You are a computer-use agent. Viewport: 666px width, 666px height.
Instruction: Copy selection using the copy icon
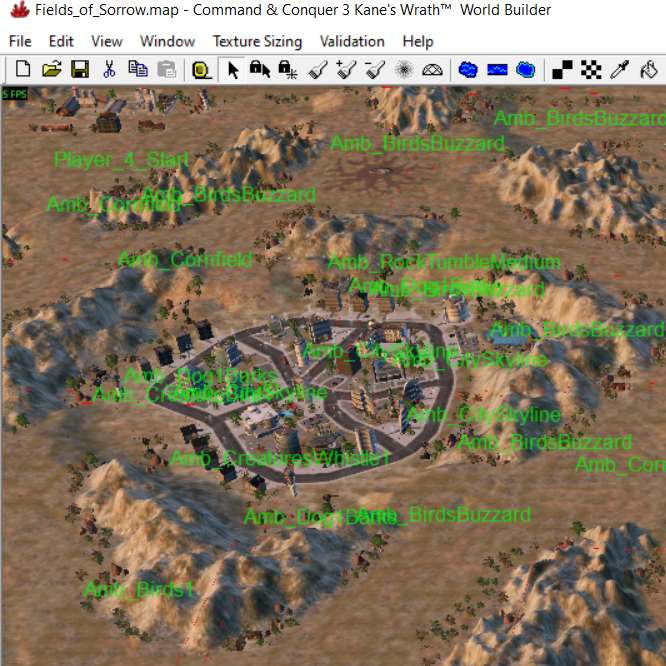tap(138, 69)
